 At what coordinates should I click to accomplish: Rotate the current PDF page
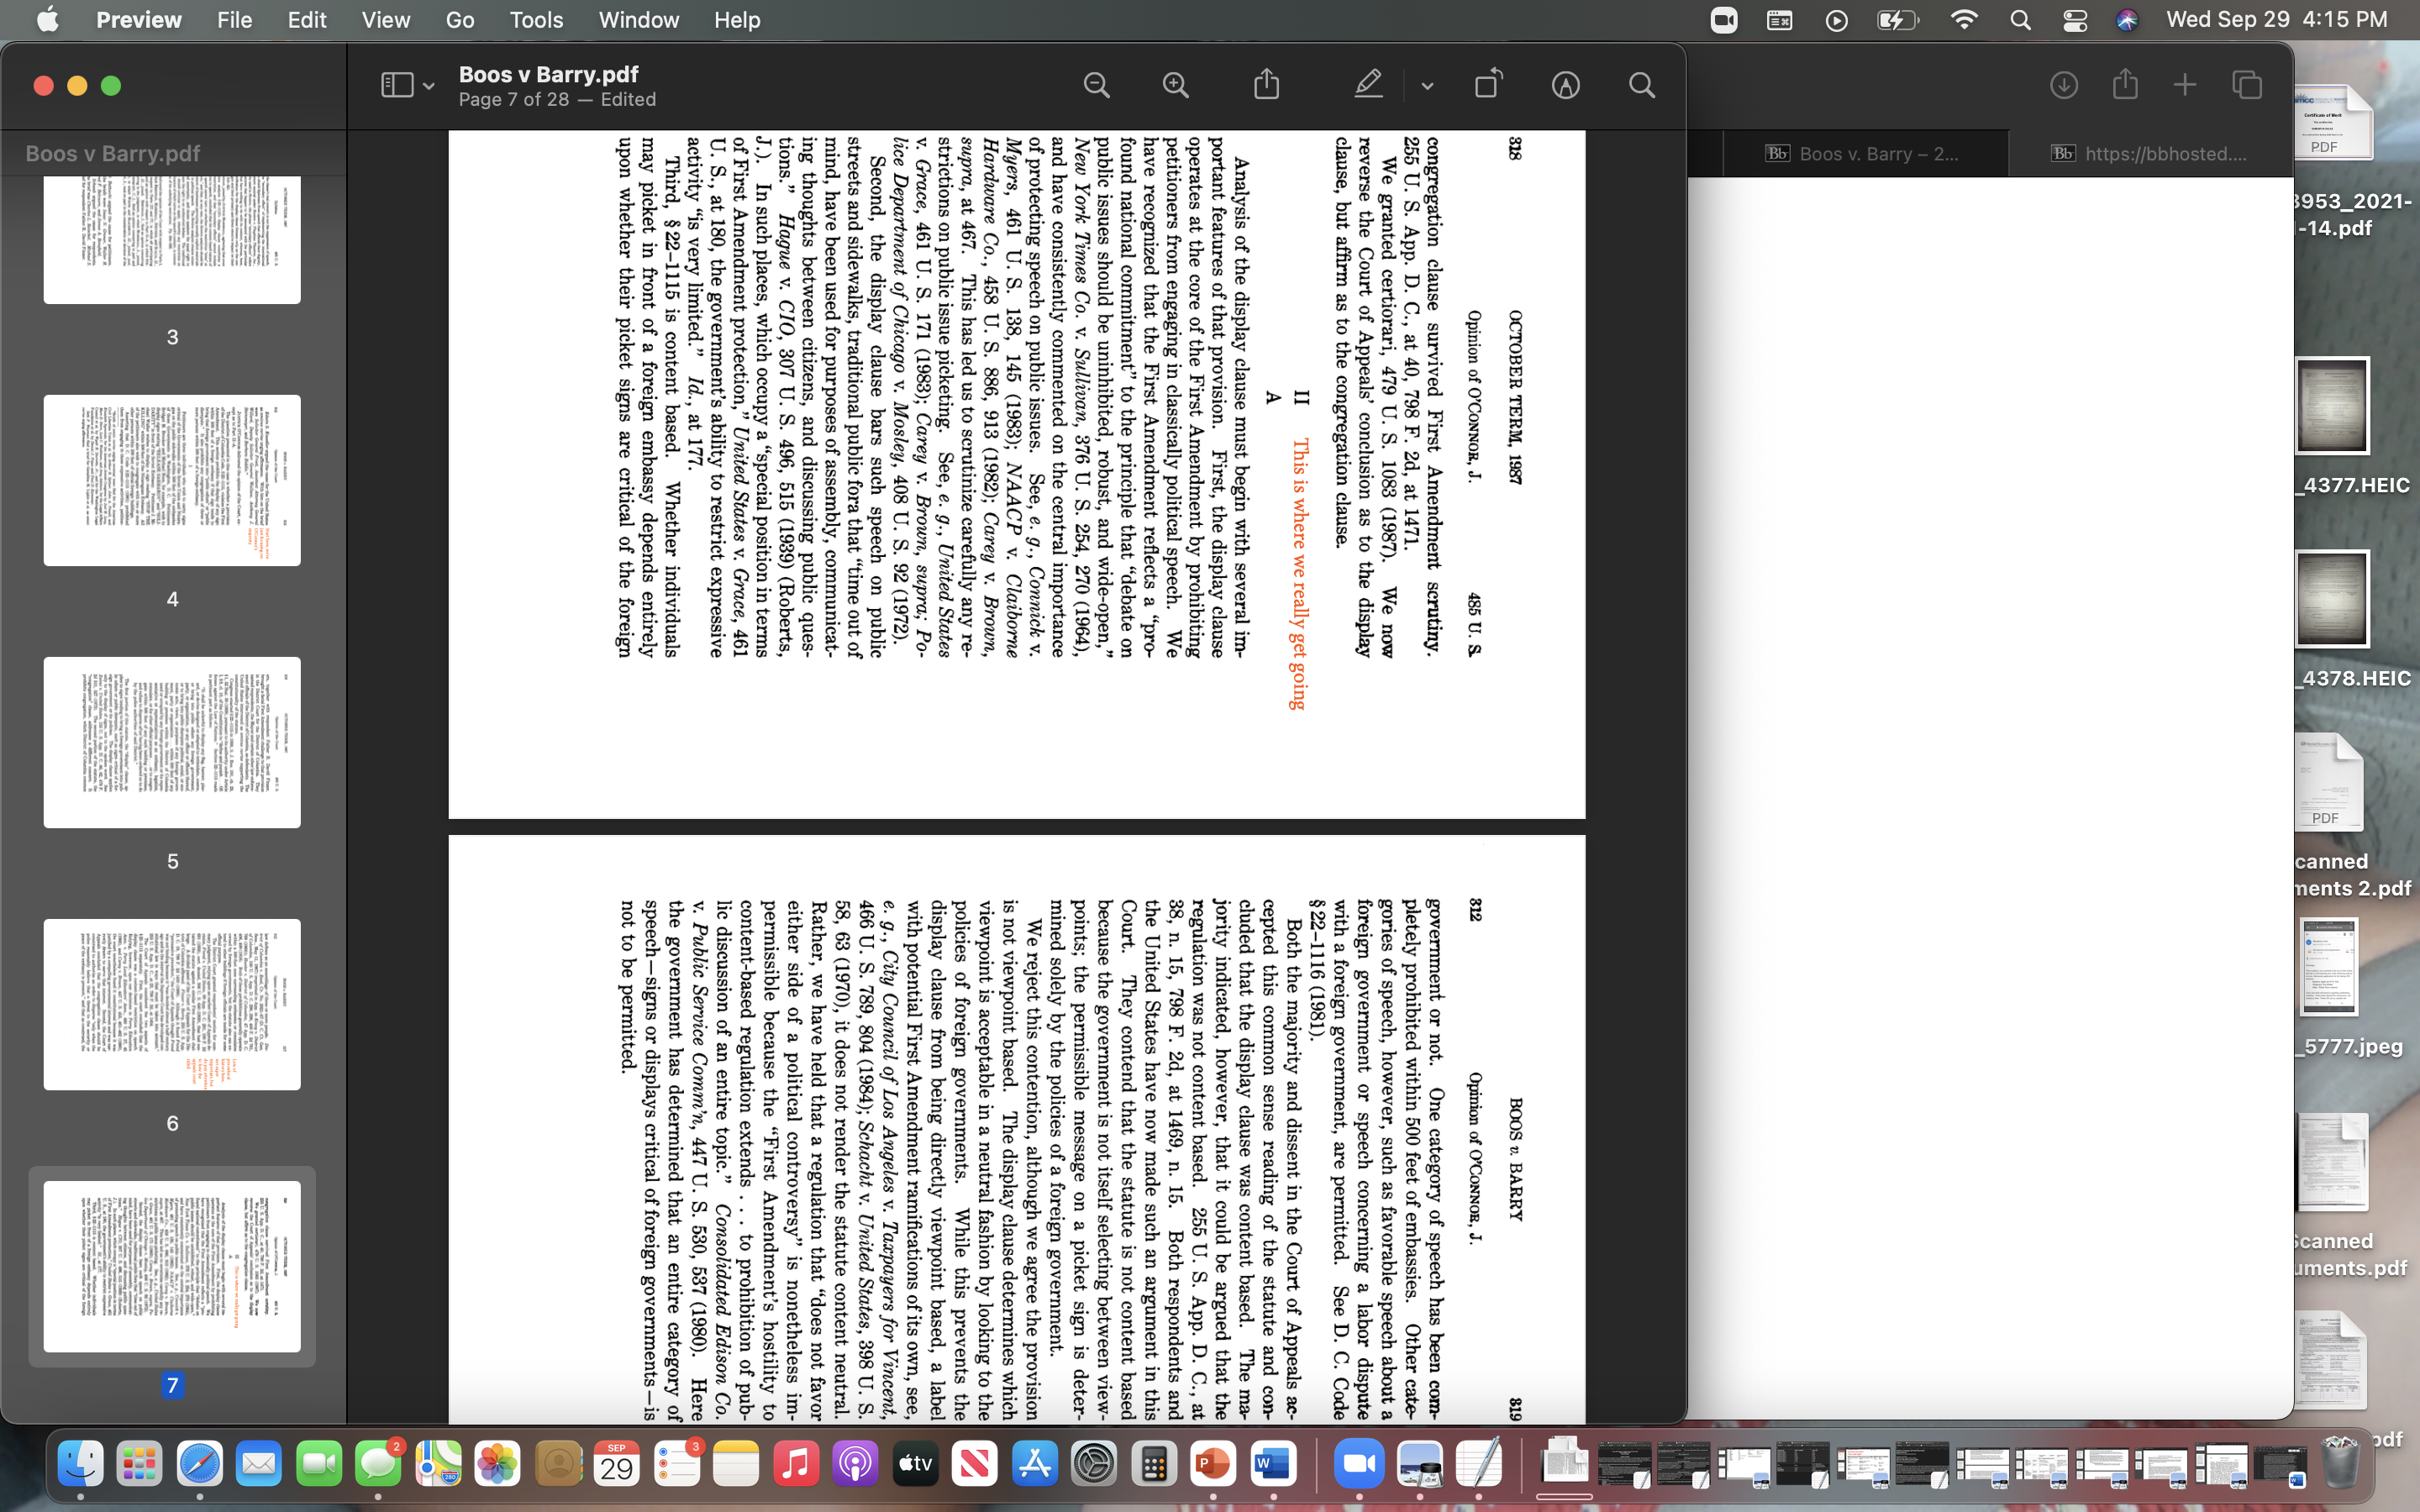click(x=1489, y=85)
